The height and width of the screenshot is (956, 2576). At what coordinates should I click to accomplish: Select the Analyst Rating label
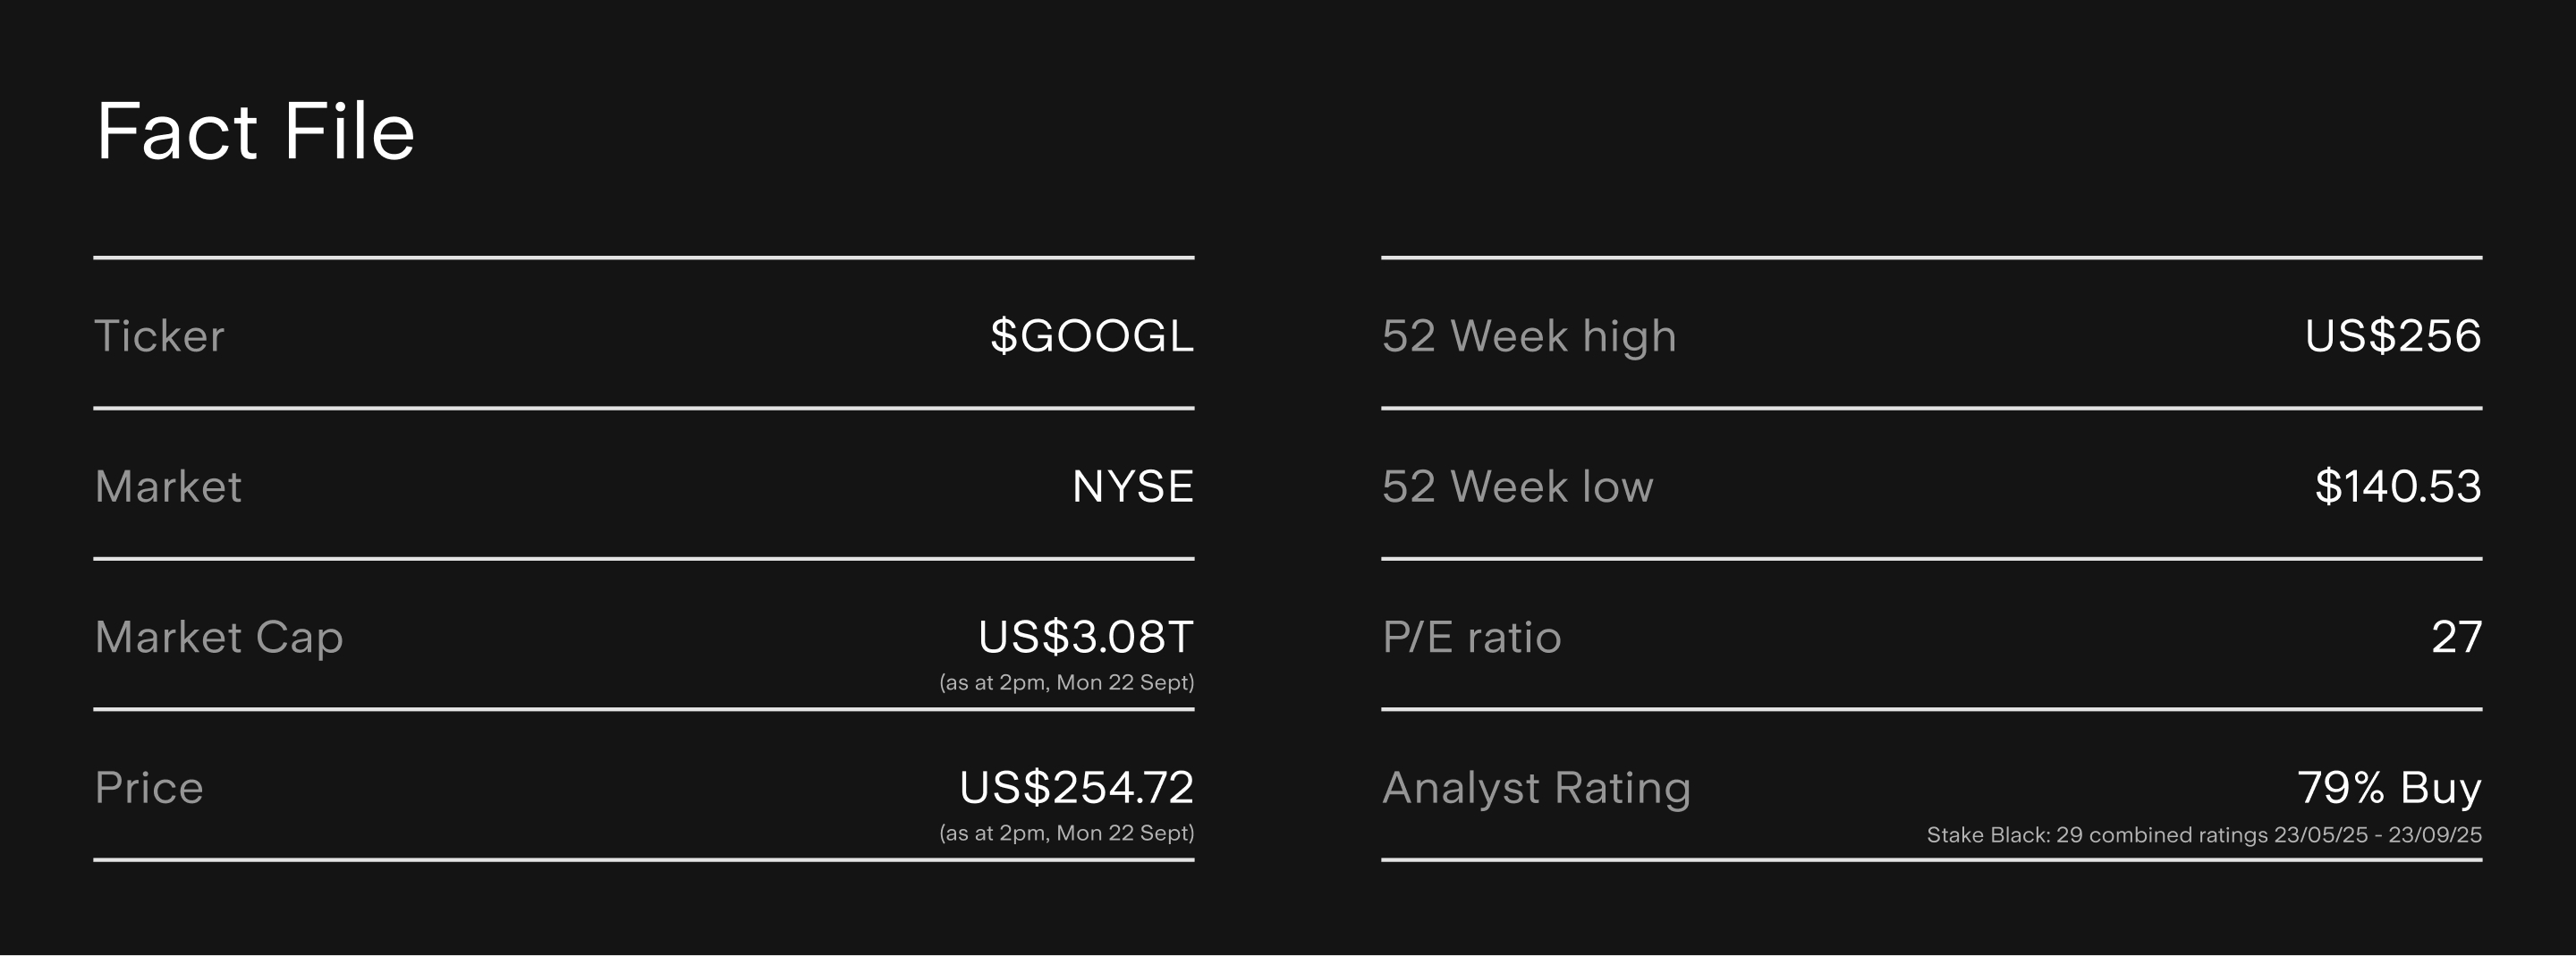(x=1536, y=788)
